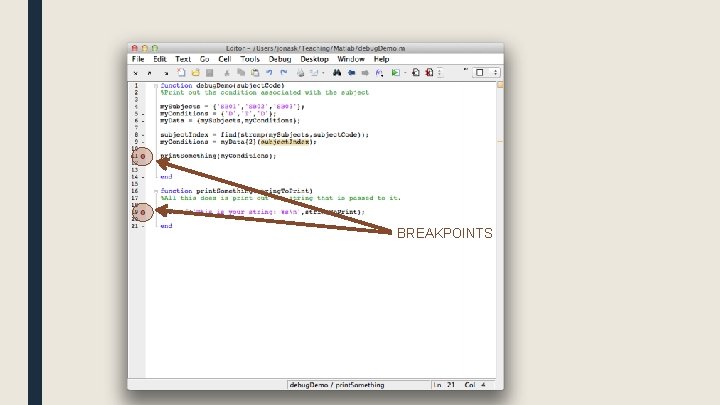Image resolution: width=720 pixels, height=405 pixels.
Task: Open the Go menu
Action: point(204,59)
